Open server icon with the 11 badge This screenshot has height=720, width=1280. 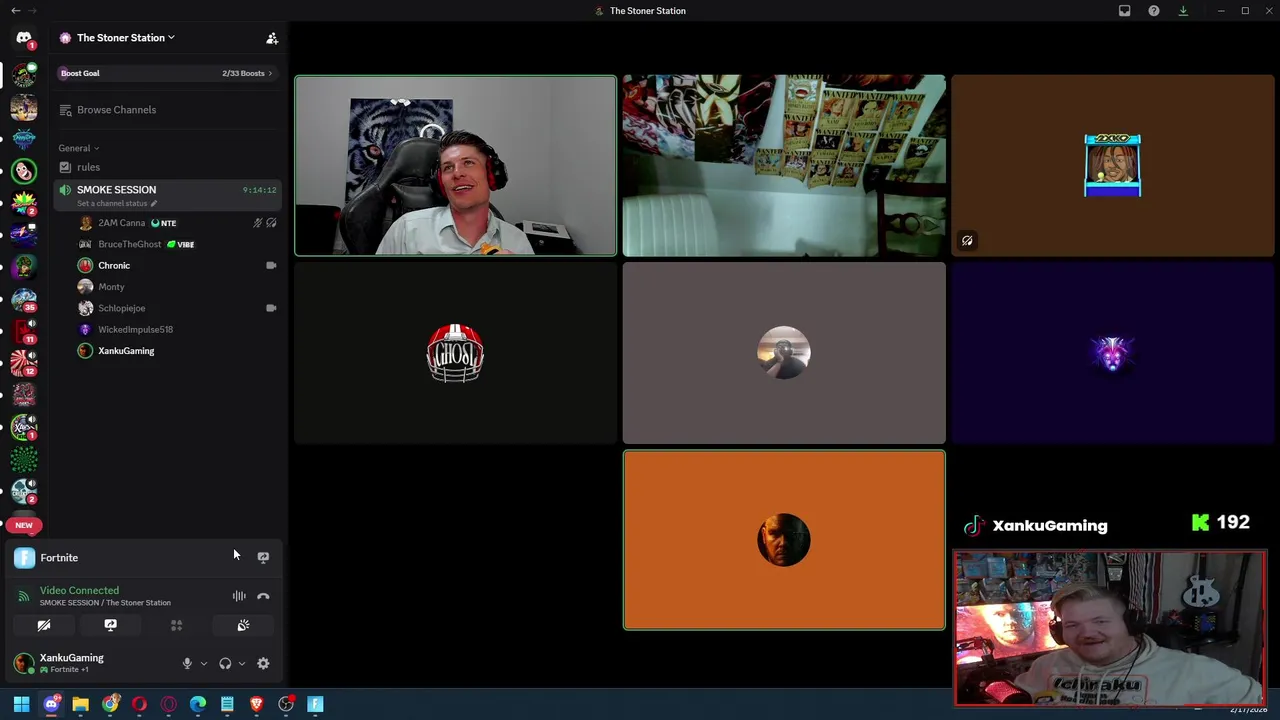[x=24, y=331]
